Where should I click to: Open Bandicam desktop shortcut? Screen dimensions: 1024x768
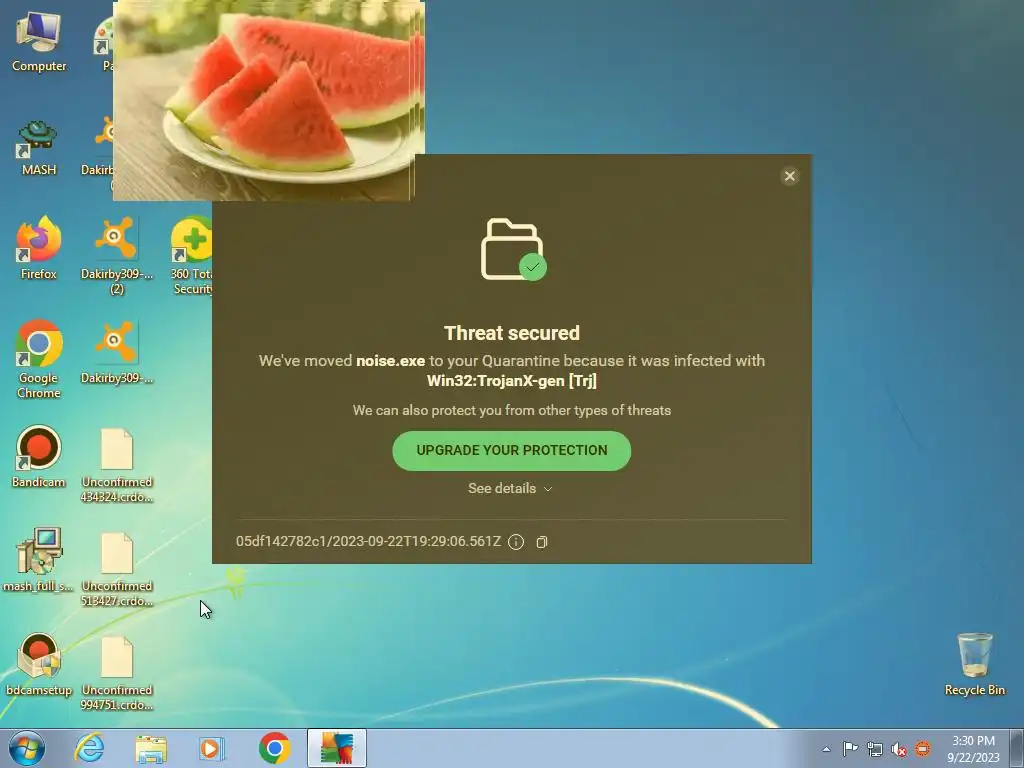pos(39,456)
